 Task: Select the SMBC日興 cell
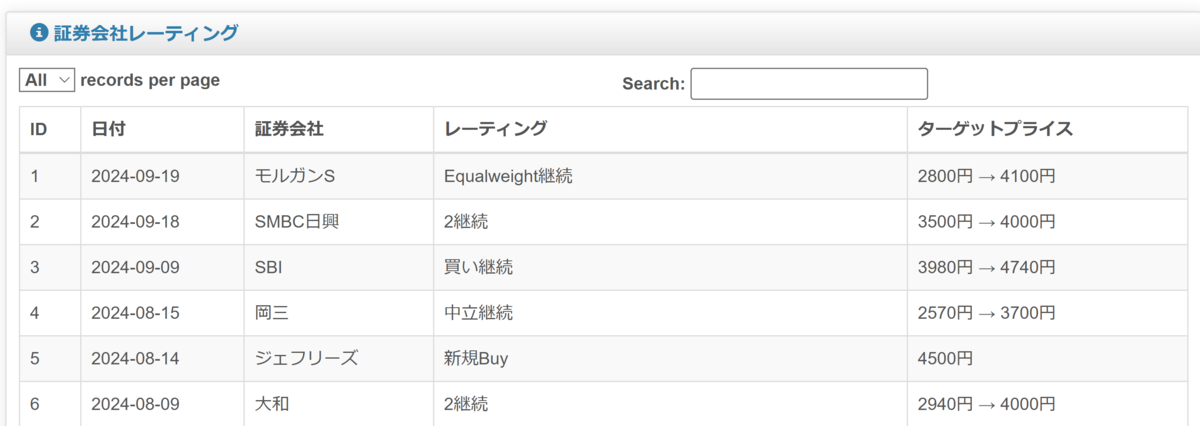(x=339, y=222)
